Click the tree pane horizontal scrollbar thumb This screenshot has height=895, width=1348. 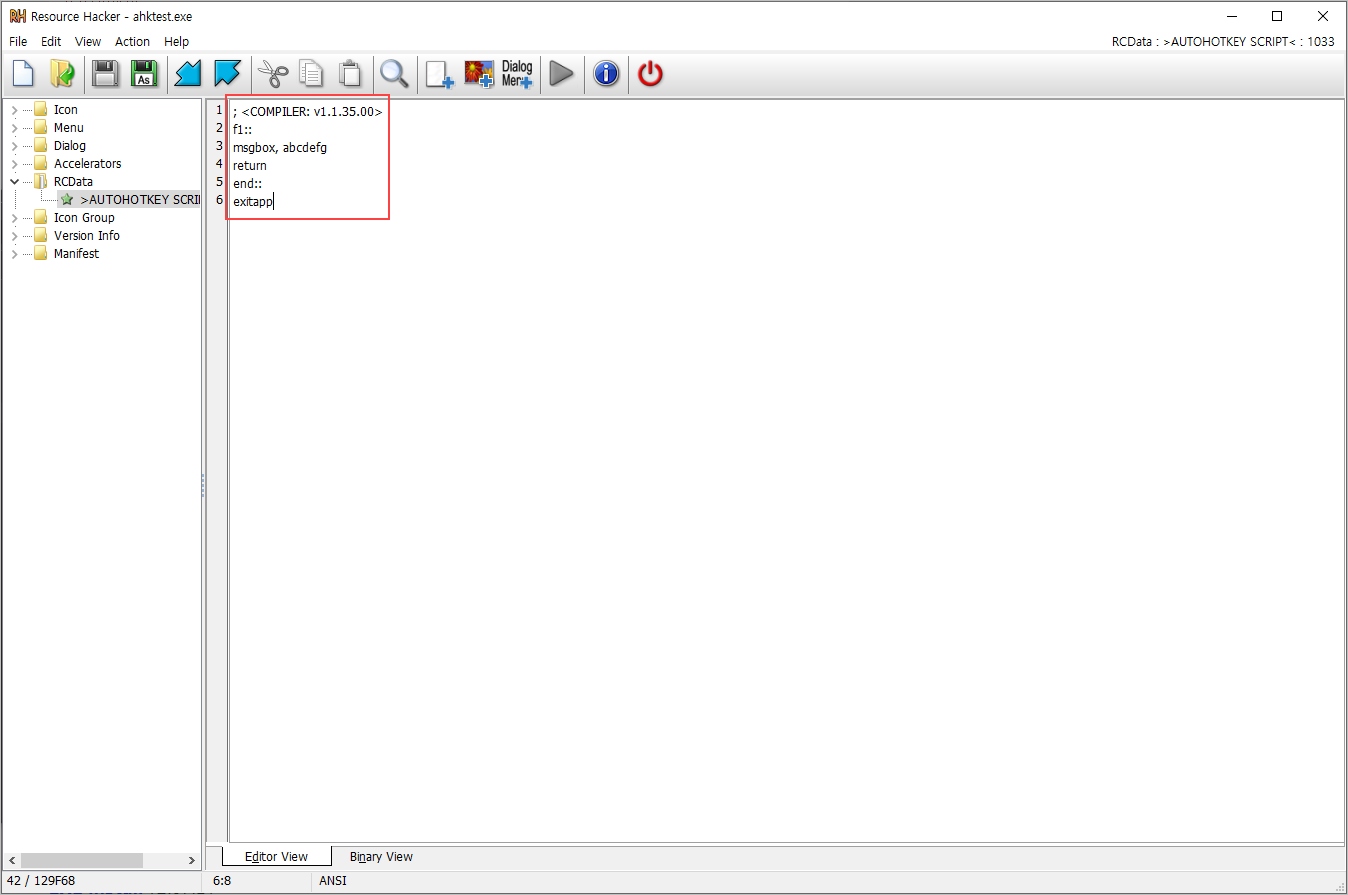click(81, 860)
